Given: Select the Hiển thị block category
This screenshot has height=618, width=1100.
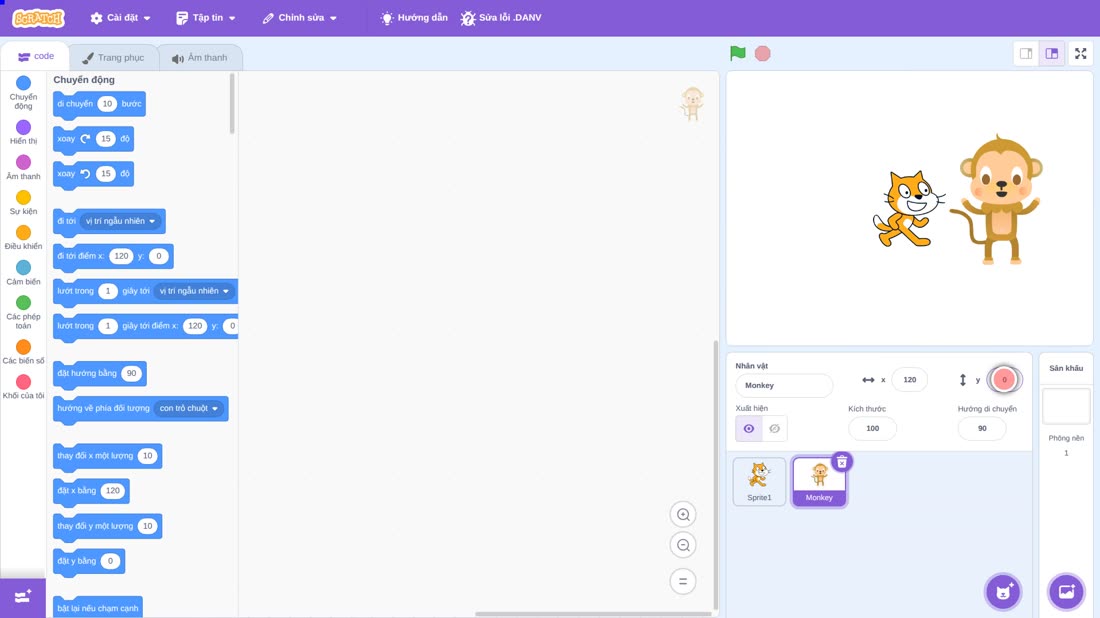Looking at the screenshot, I should 23,132.
